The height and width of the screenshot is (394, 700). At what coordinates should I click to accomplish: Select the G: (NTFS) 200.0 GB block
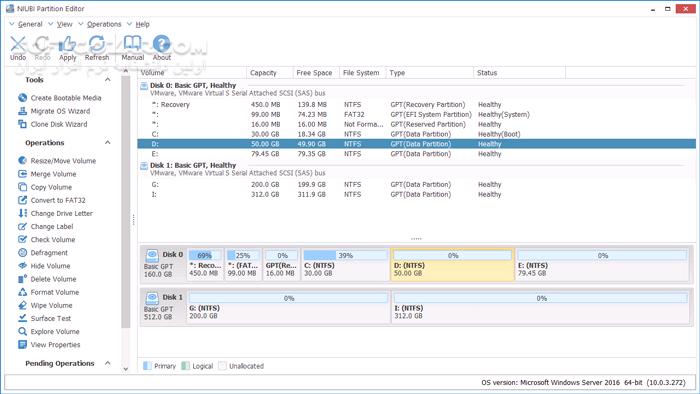tap(288, 307)
